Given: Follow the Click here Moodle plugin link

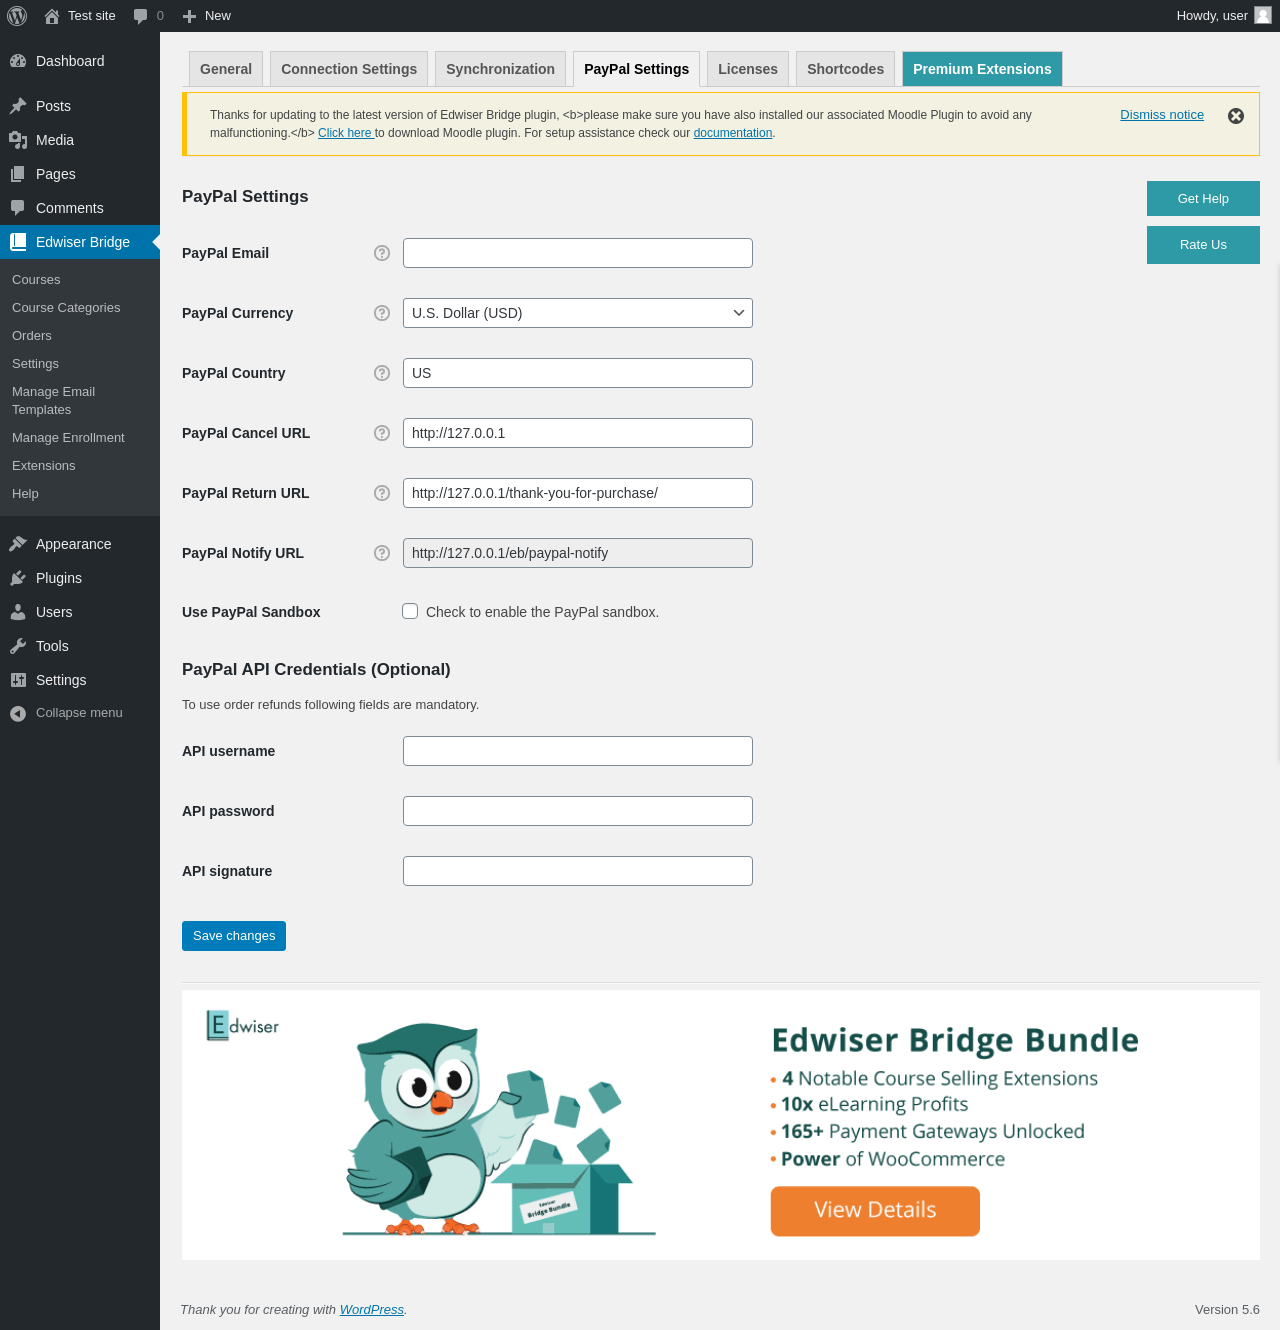Looking at the screenshot, I should (346, 133).
